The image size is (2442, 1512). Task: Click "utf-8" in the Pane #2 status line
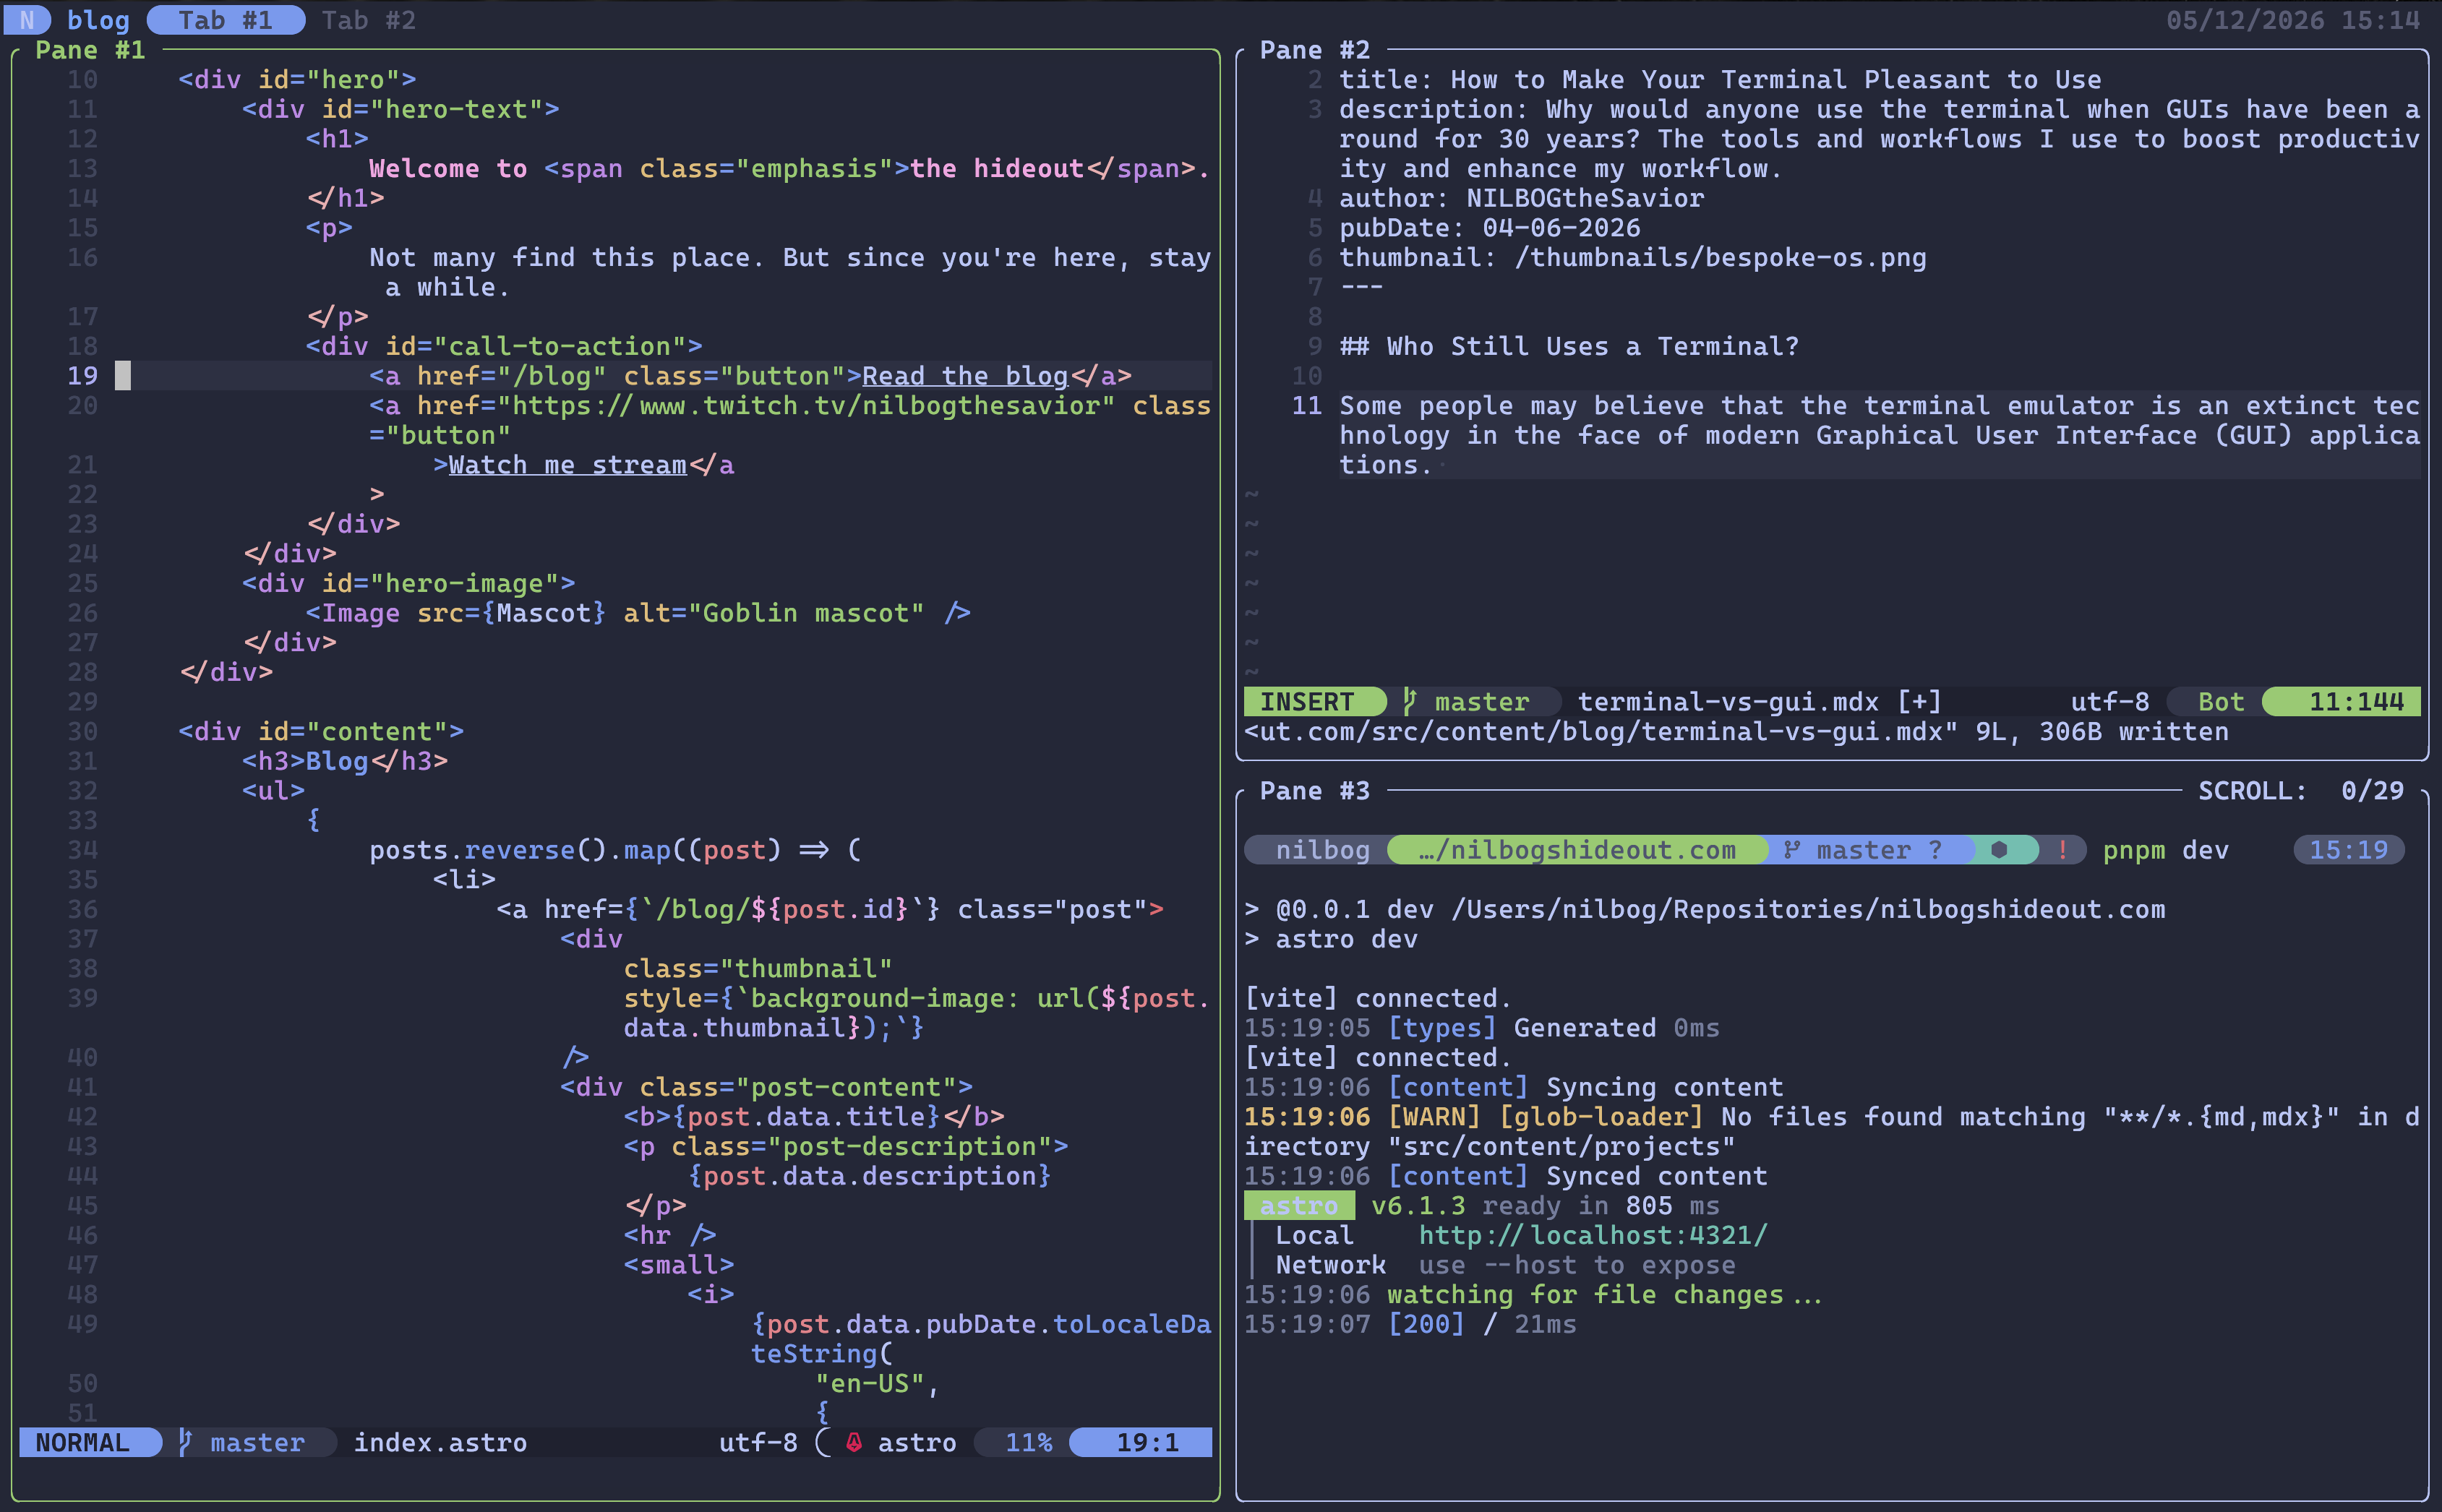2110,701
